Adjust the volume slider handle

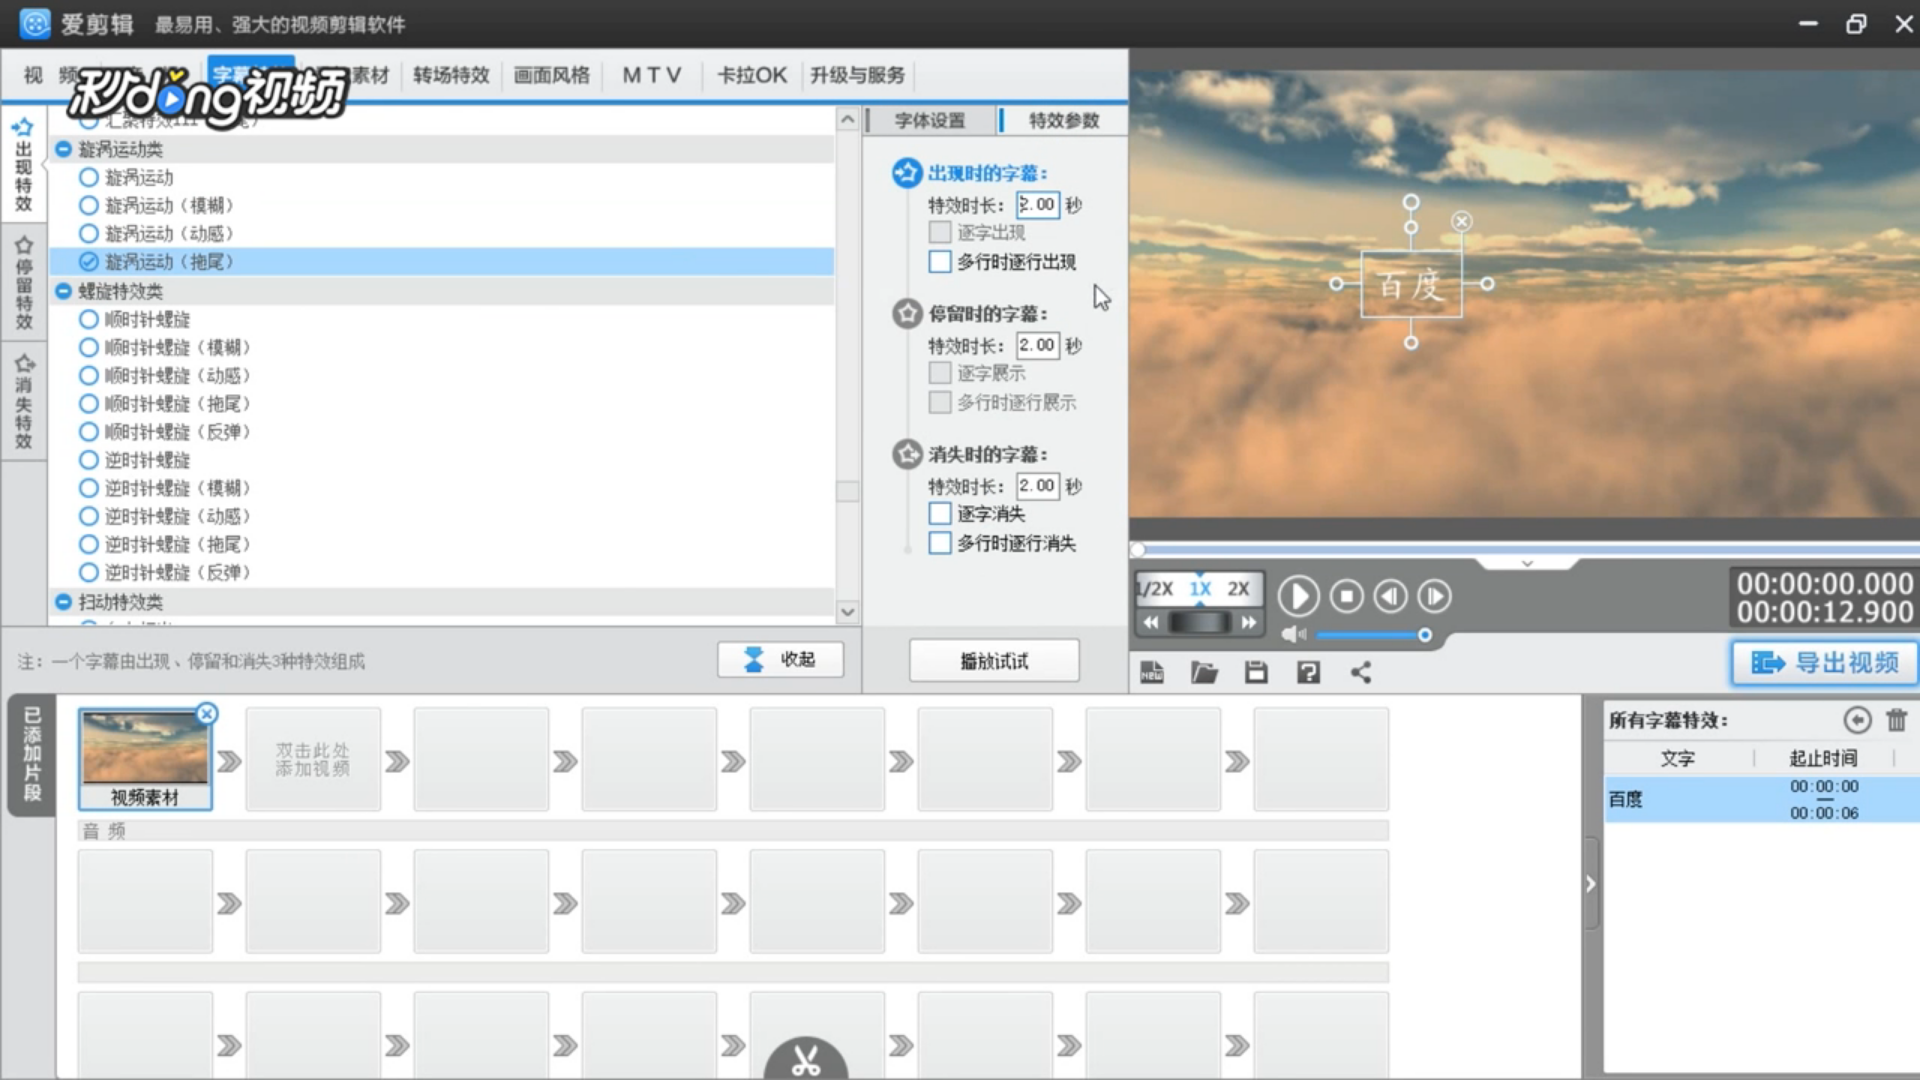pos(1425,635)
